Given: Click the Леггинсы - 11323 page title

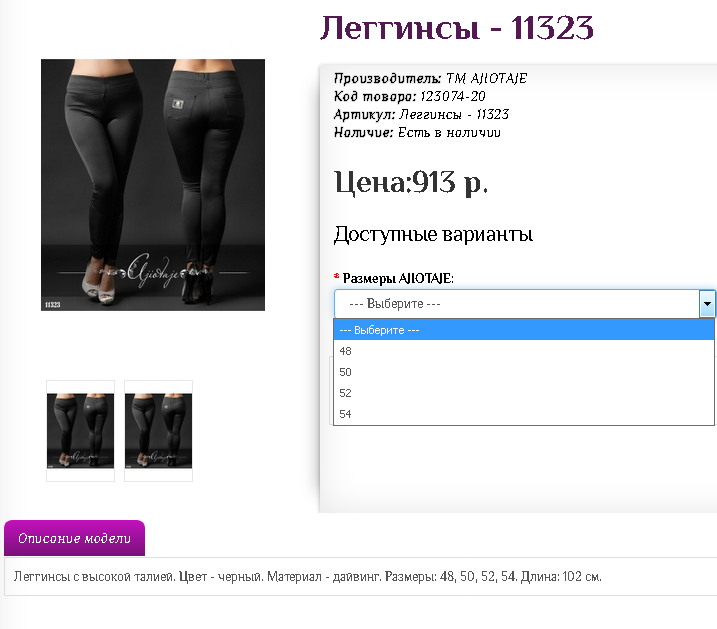Looking at the screenshot, I should (x=456, y=28).
